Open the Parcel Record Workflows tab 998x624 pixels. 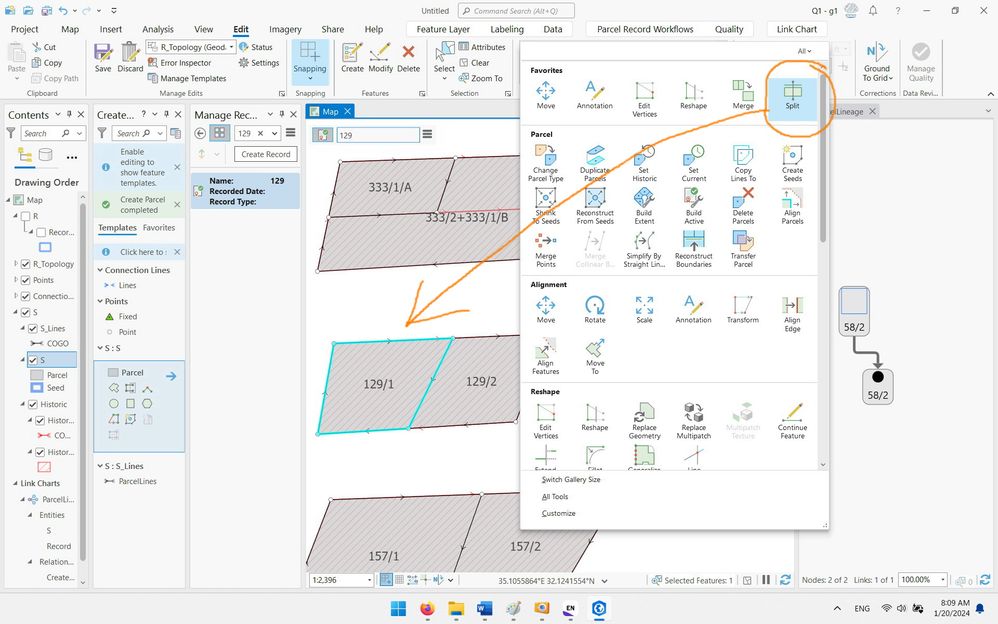coord(645,29)
